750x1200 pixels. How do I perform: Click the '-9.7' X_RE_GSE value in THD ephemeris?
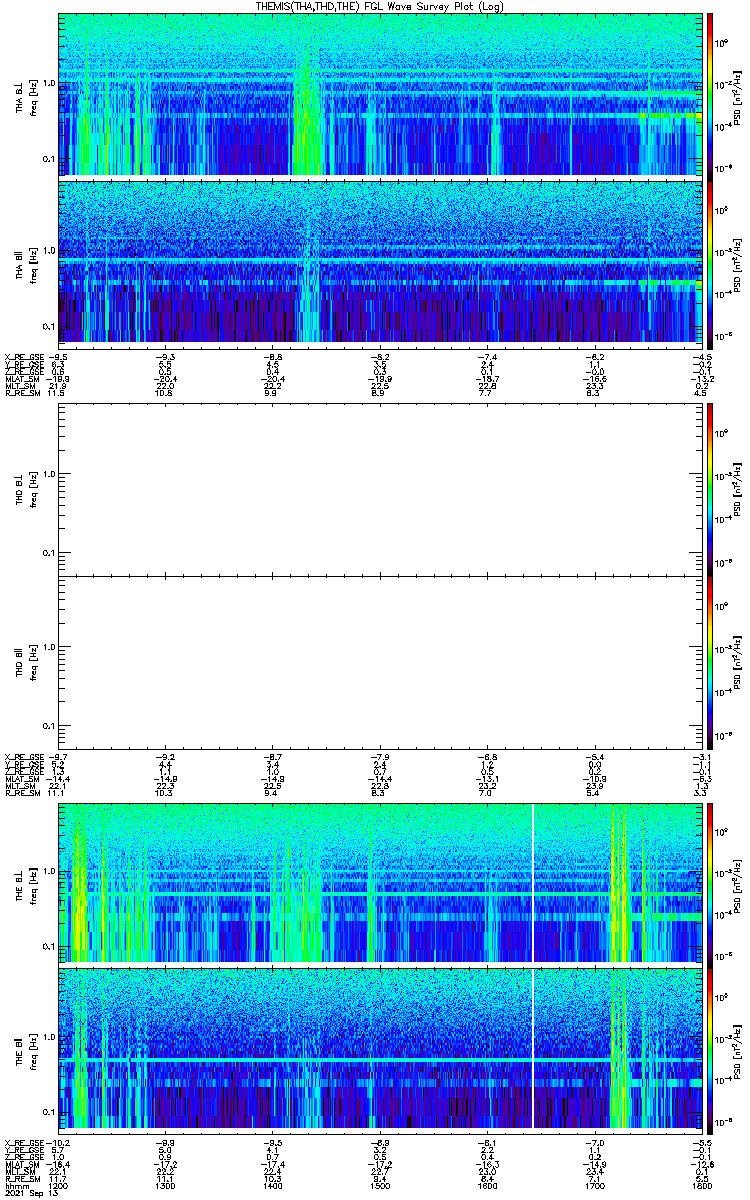pos(59,757)
